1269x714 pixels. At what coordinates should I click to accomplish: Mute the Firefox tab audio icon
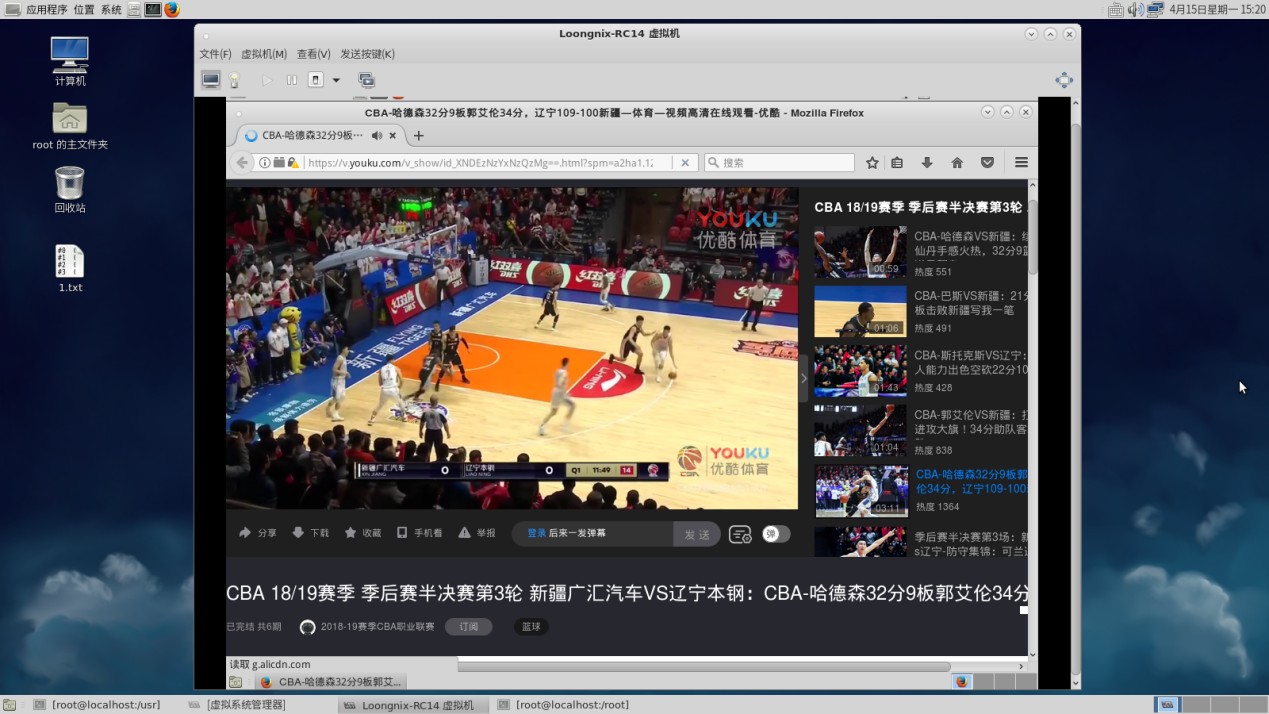pos(376,135)
